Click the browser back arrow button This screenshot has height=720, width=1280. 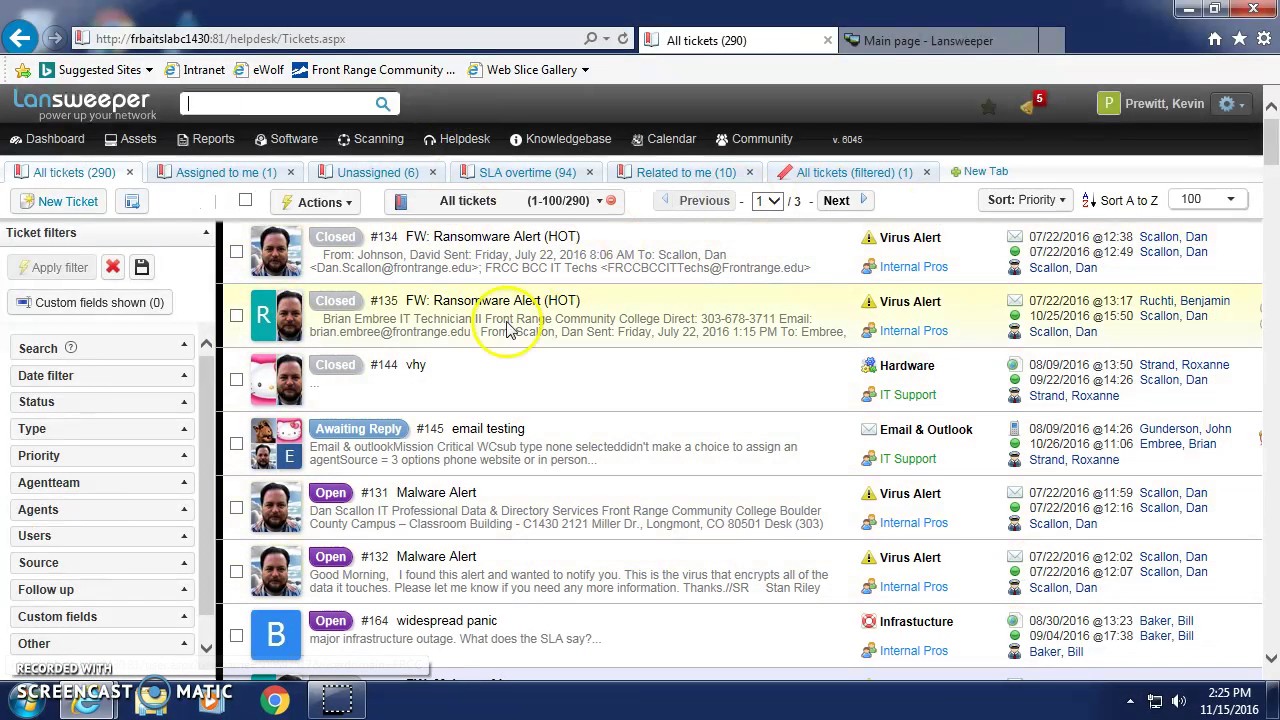[20, 38]
